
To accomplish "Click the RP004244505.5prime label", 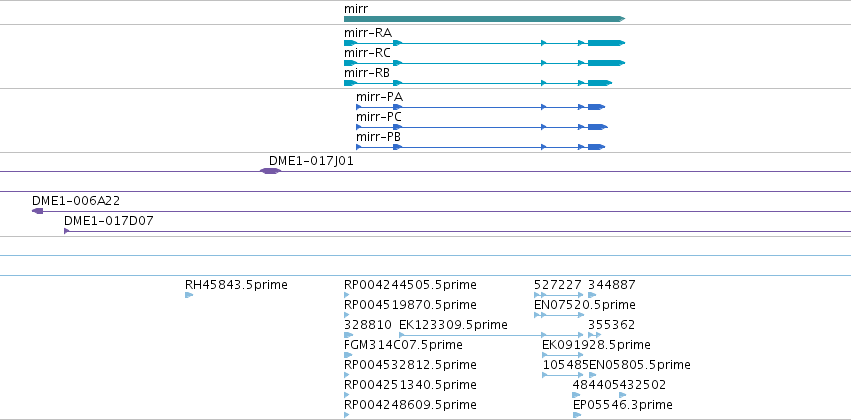I will [x=410, y=285].
